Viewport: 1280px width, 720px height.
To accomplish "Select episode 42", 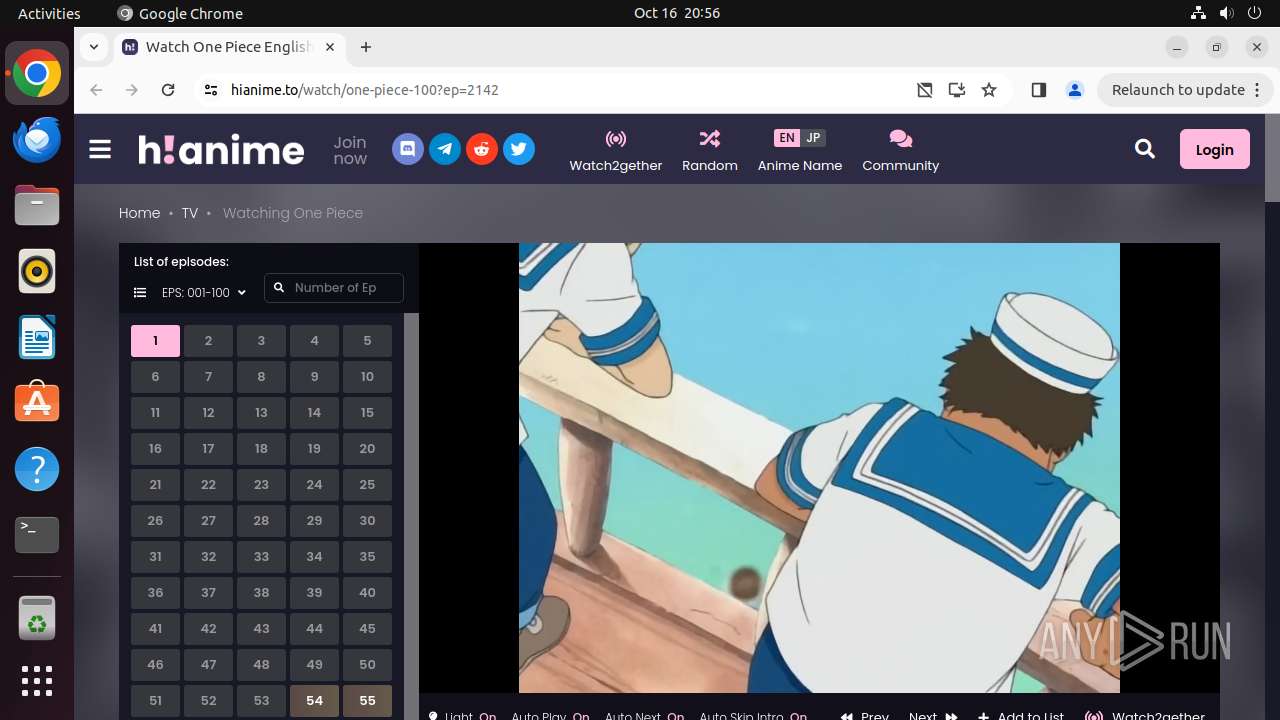I will click(208, 629).
